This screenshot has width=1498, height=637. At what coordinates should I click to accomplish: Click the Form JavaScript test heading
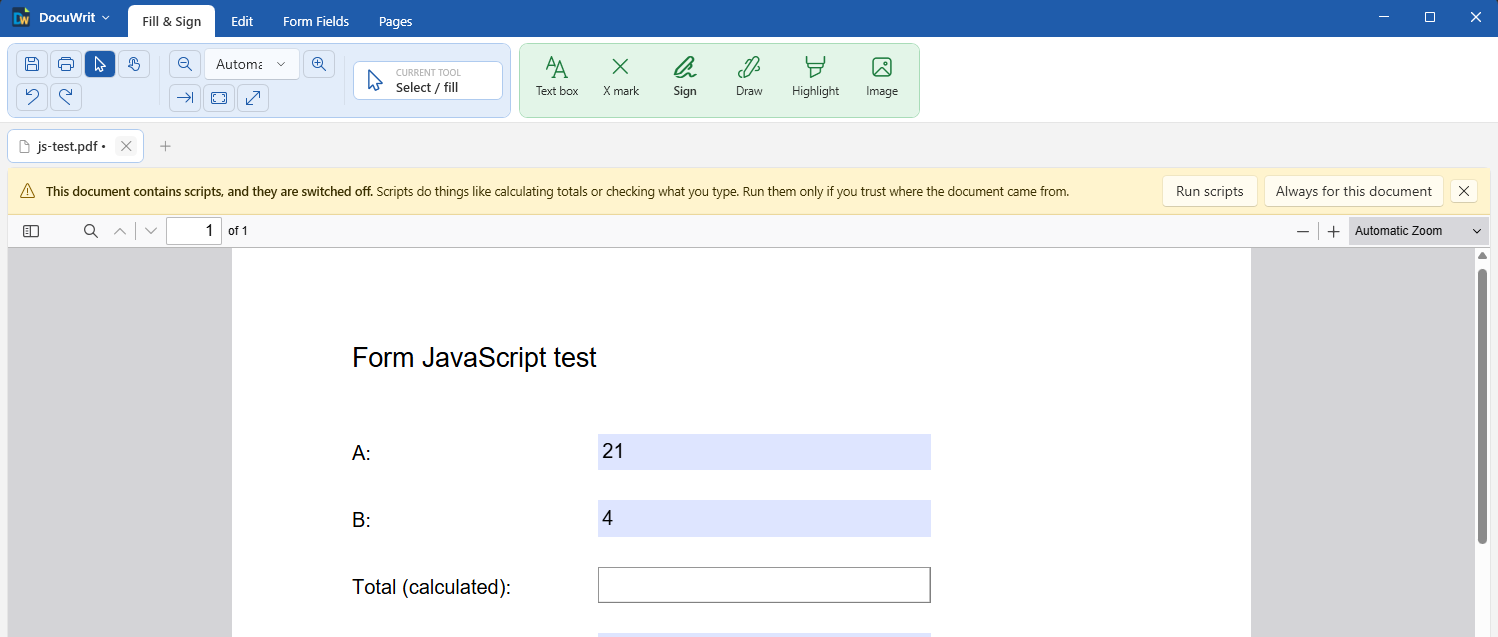point(474,357)
